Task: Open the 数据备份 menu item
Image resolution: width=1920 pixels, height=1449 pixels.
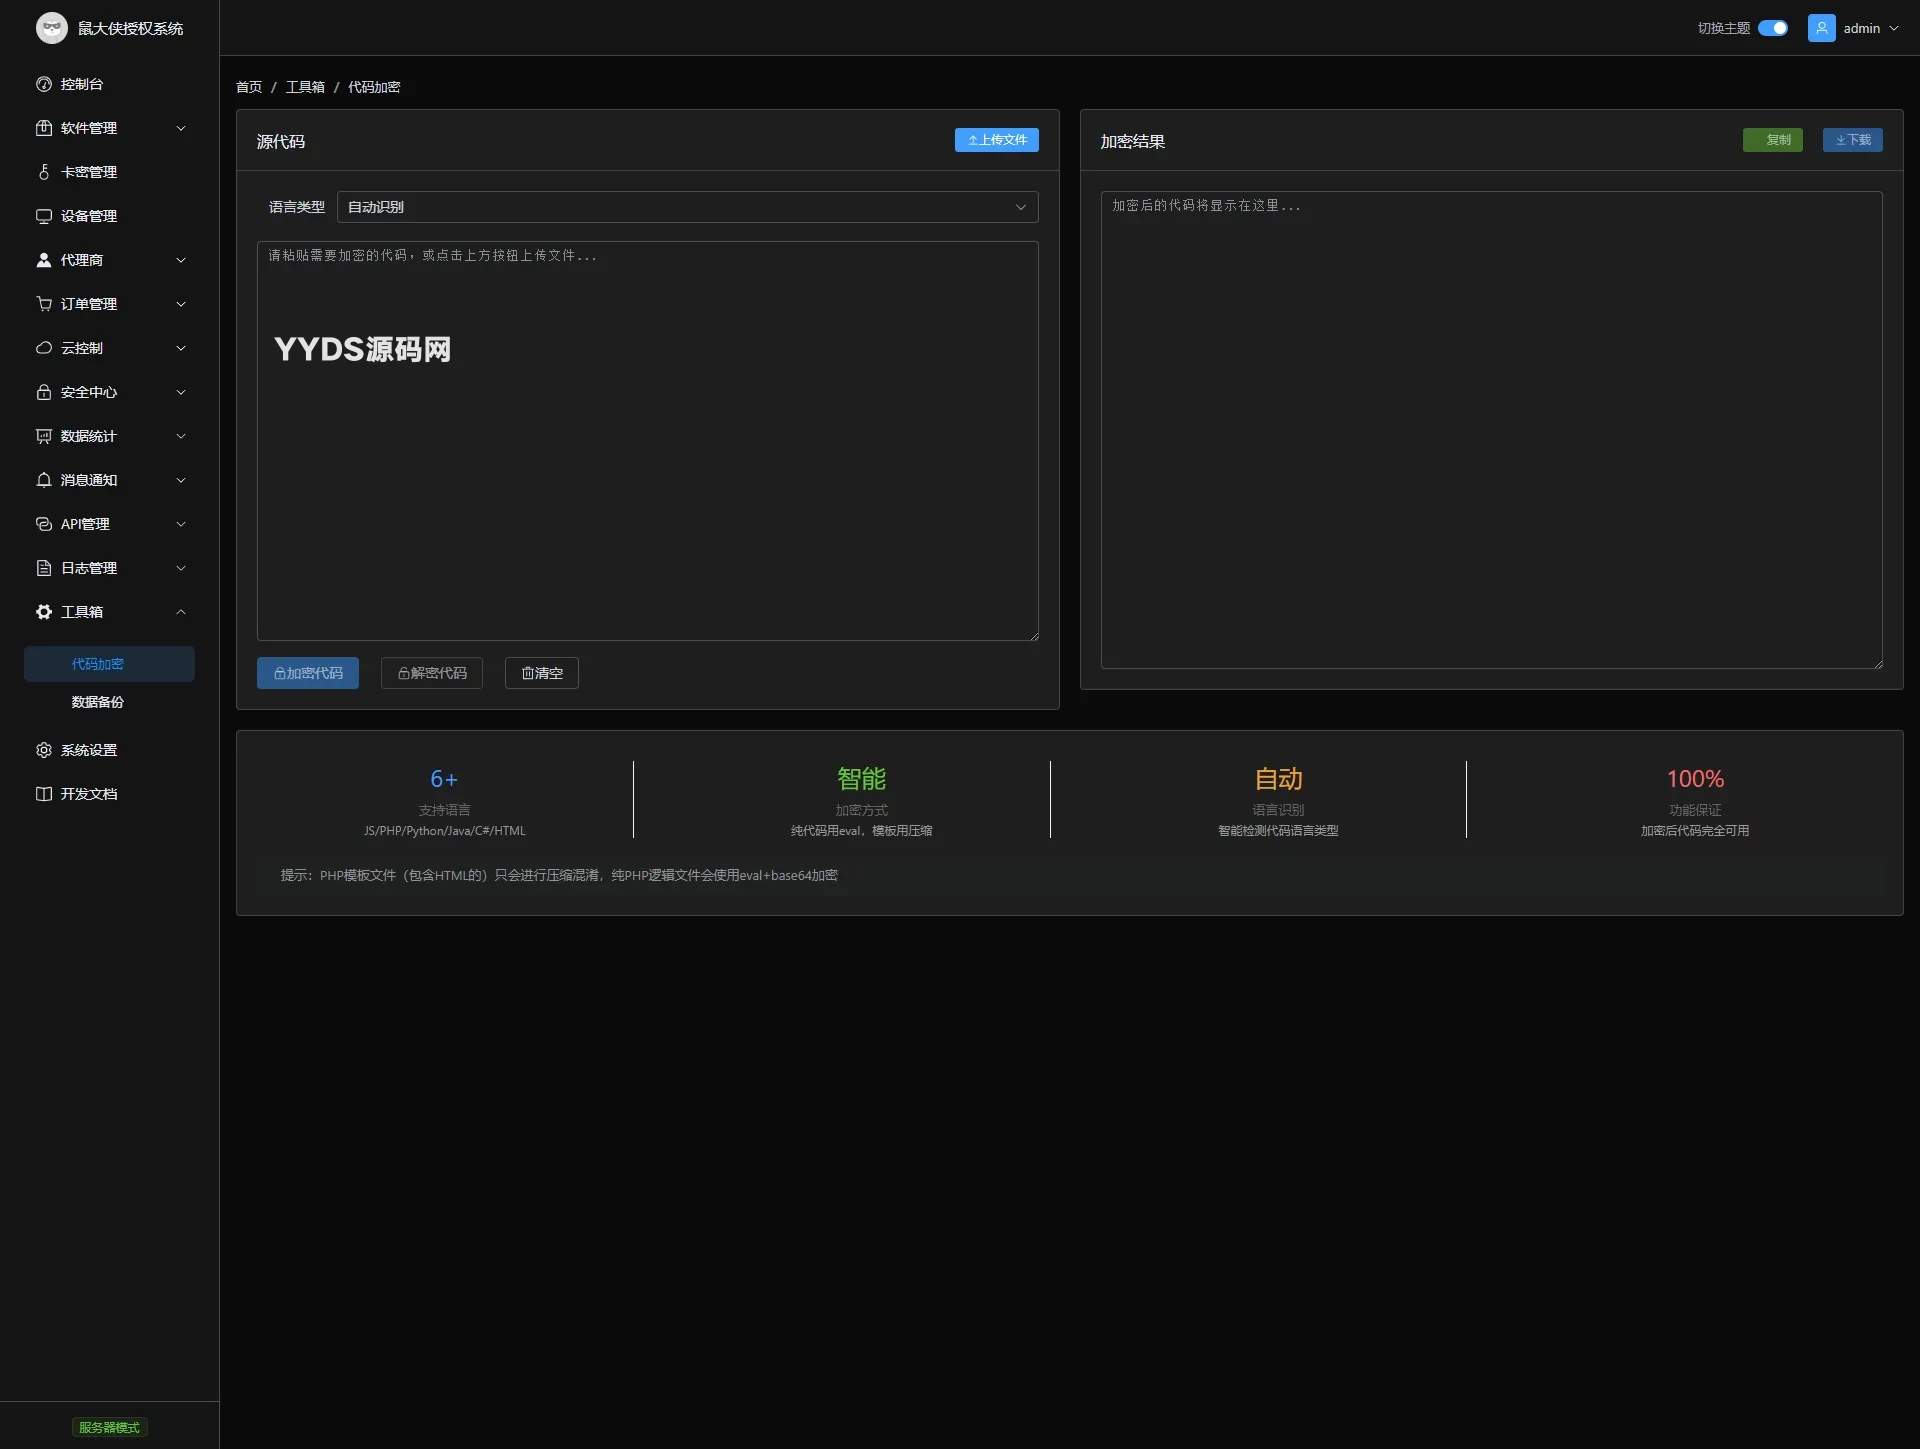Action: click(98, 702)
